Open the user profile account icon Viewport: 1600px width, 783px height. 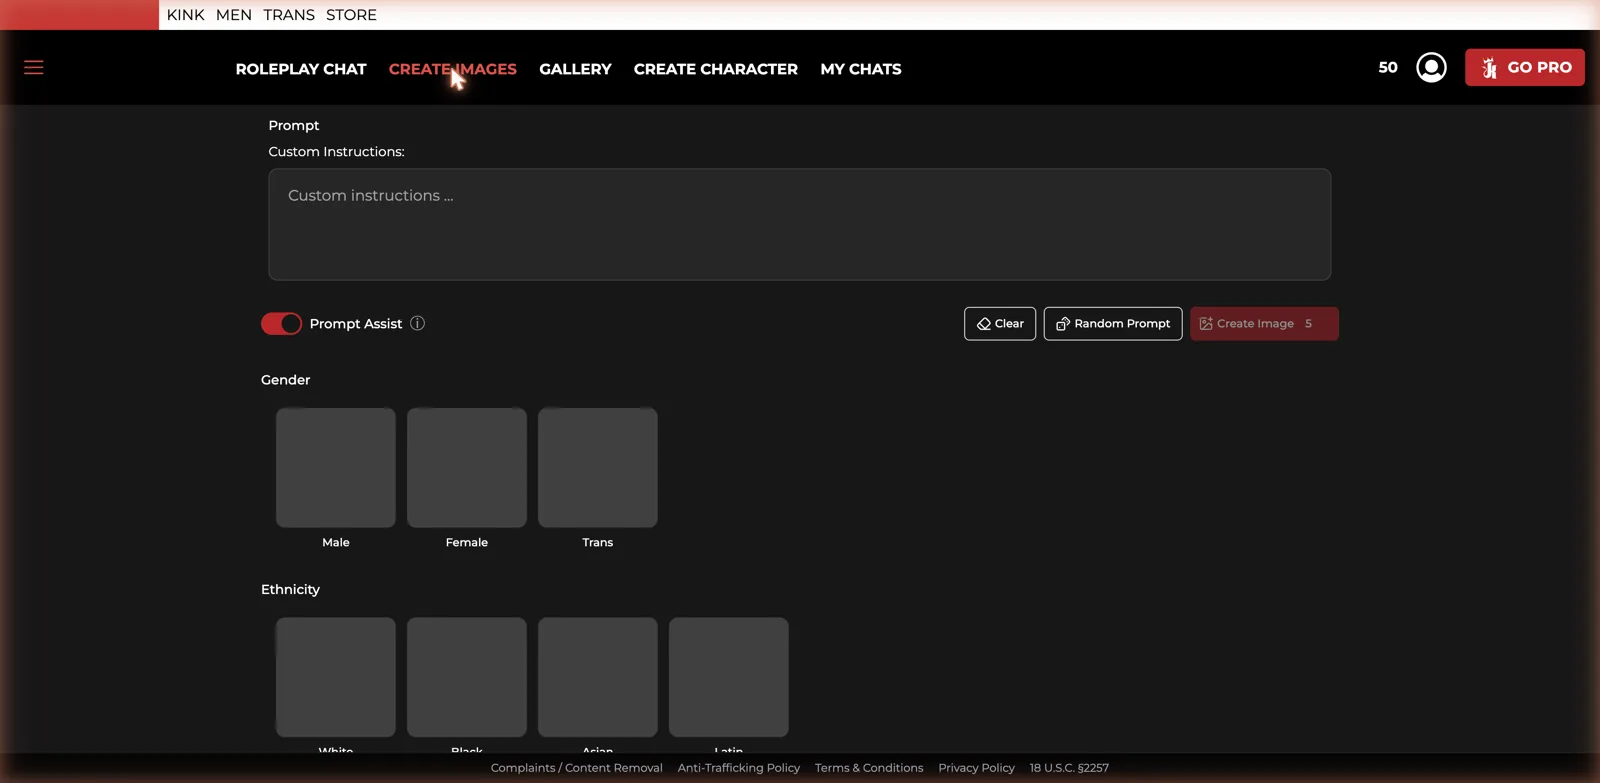point(1431,67)
